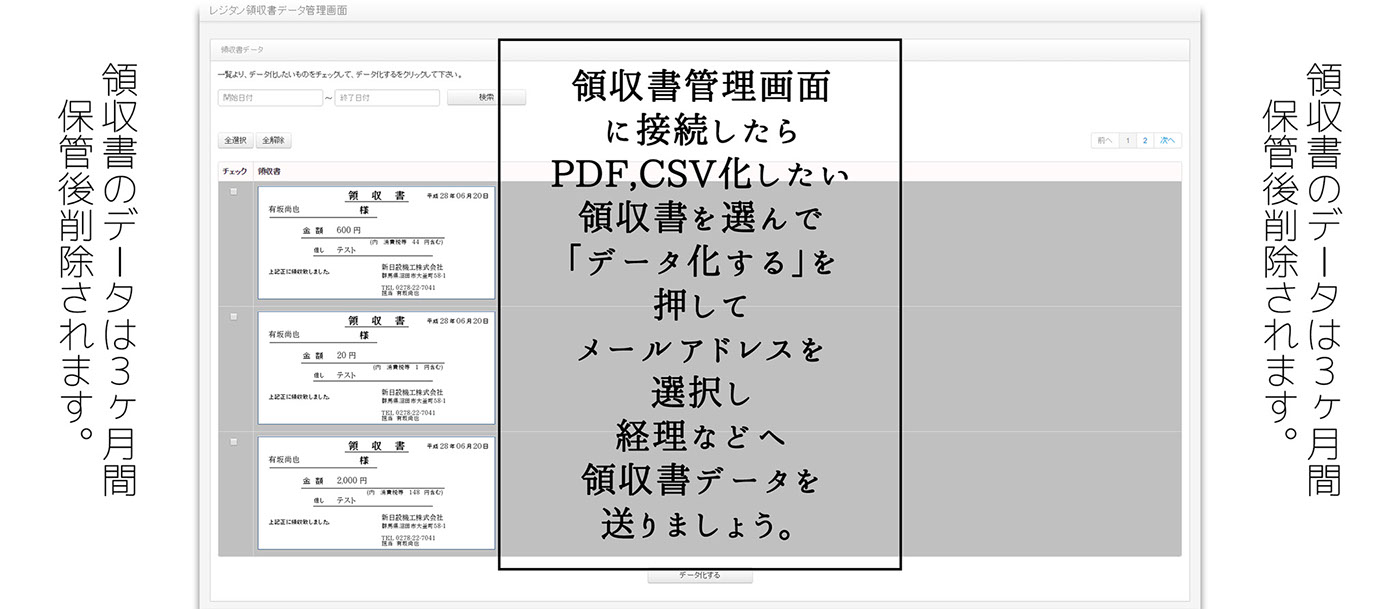The height and width of the screenshot is (609, 1400).
Task: Click the 終了日付 end date field
Action: (x=386, y=98)
